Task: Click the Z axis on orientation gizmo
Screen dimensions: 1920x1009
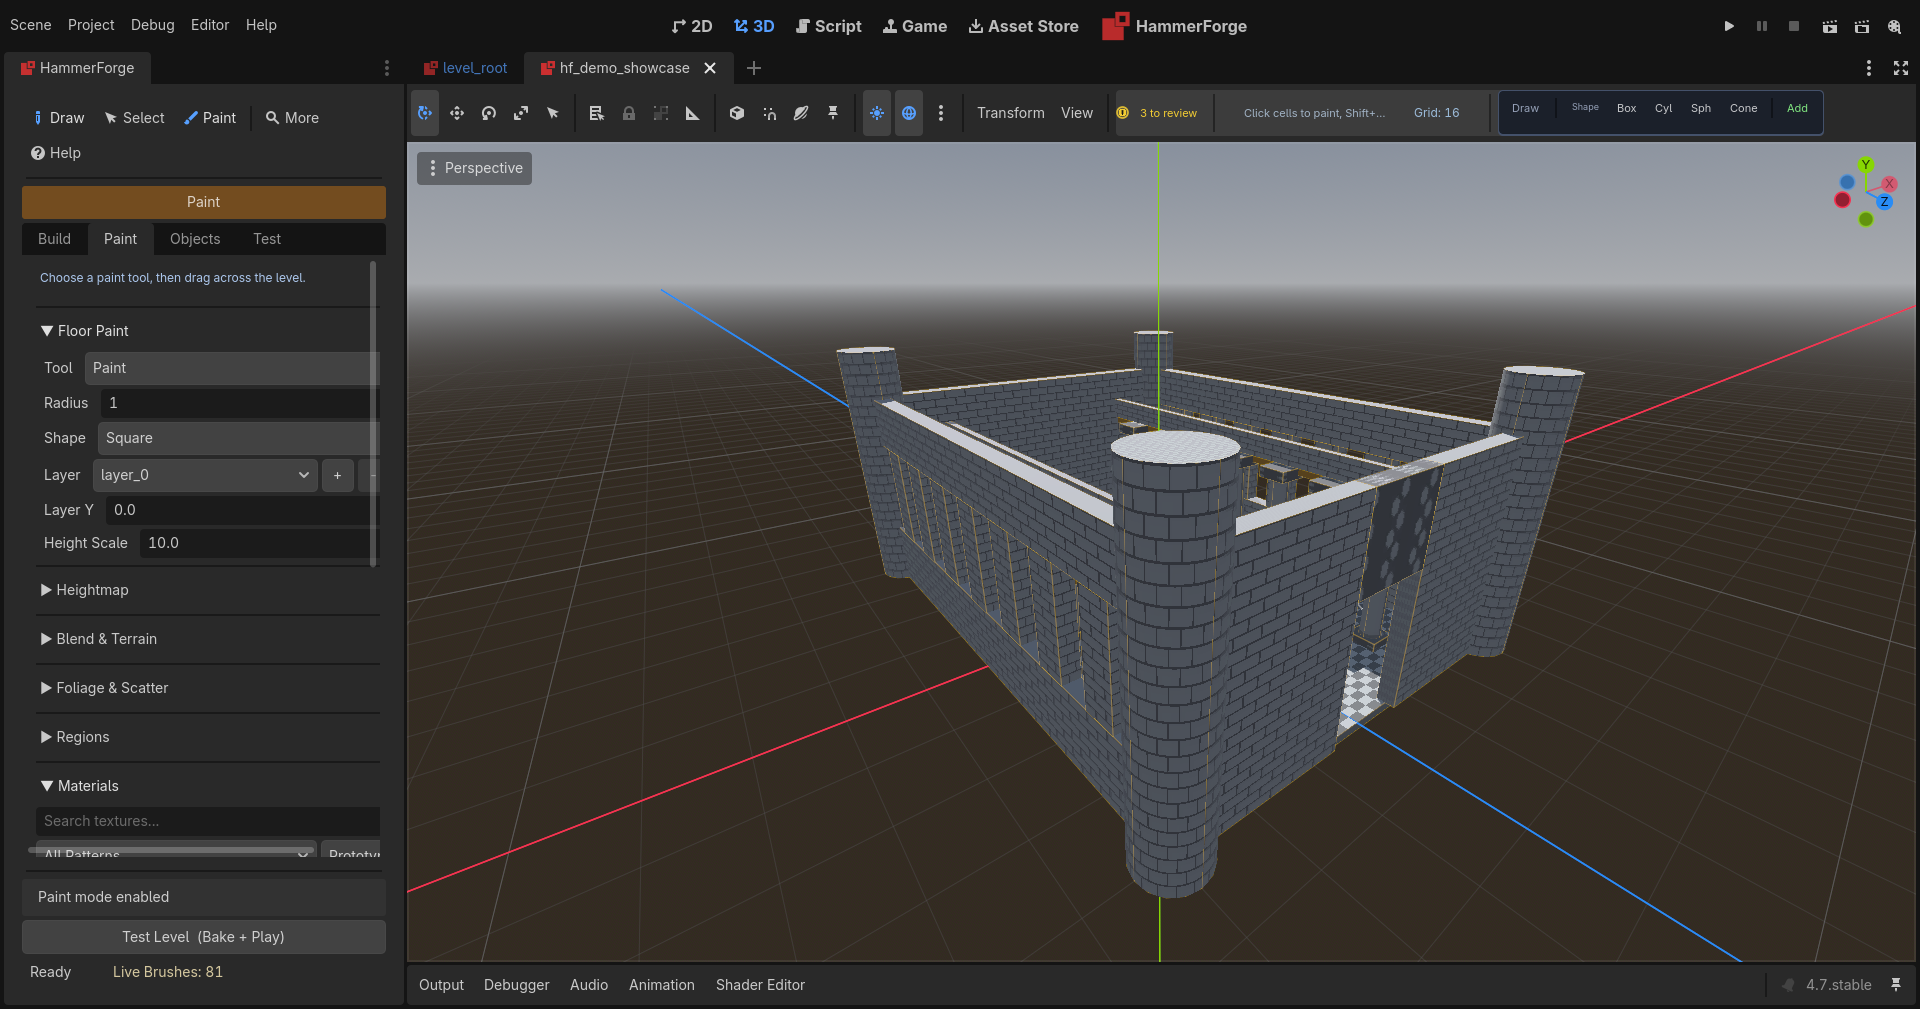Action: tap(1884, 202)
